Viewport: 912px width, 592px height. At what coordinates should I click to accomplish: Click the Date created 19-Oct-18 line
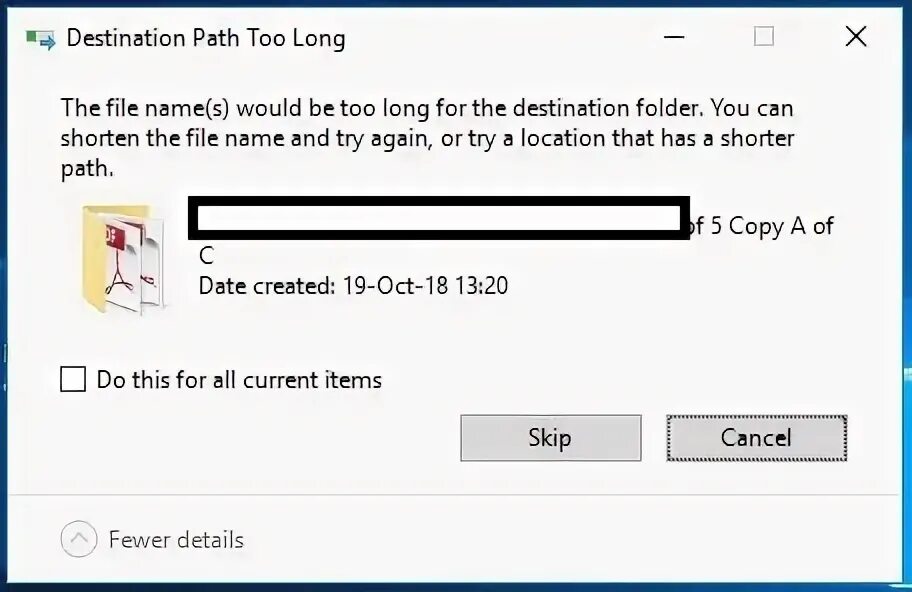click(353, 286)
